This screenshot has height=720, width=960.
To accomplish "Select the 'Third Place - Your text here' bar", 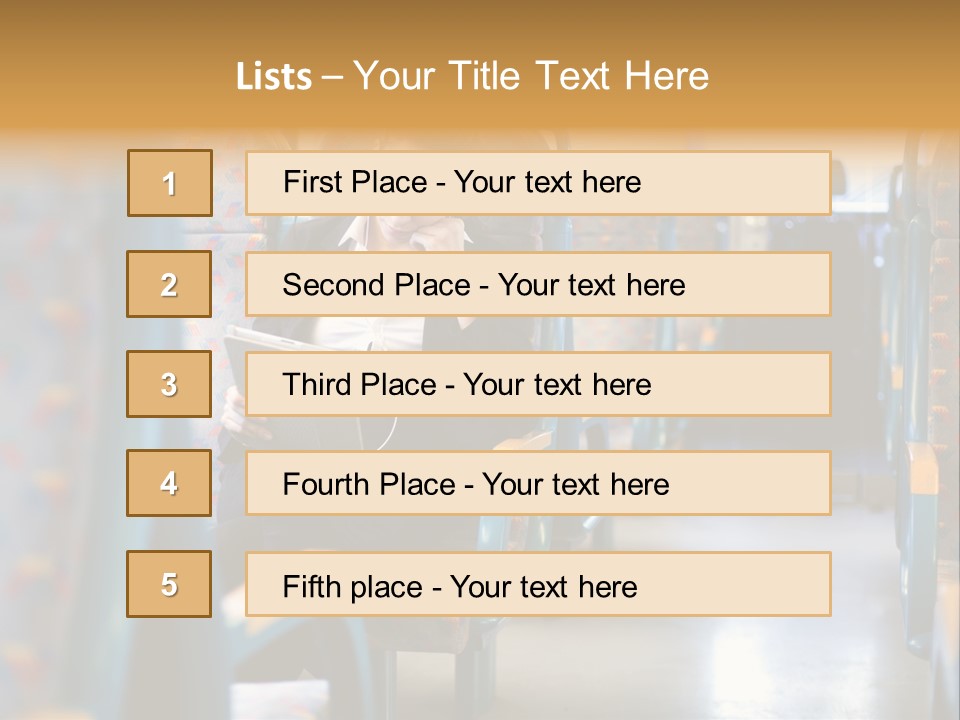I will tap(538, 384).
